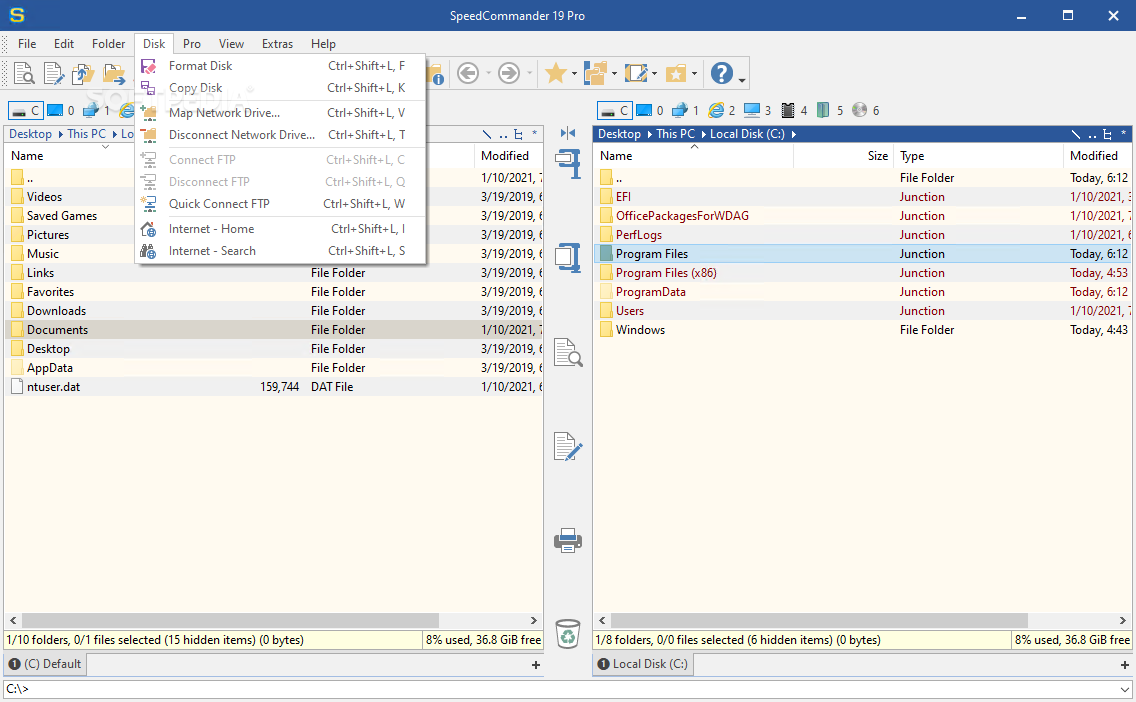
Task: Click the root folder backslash icon in right path bar
Action: [1076, 134]
